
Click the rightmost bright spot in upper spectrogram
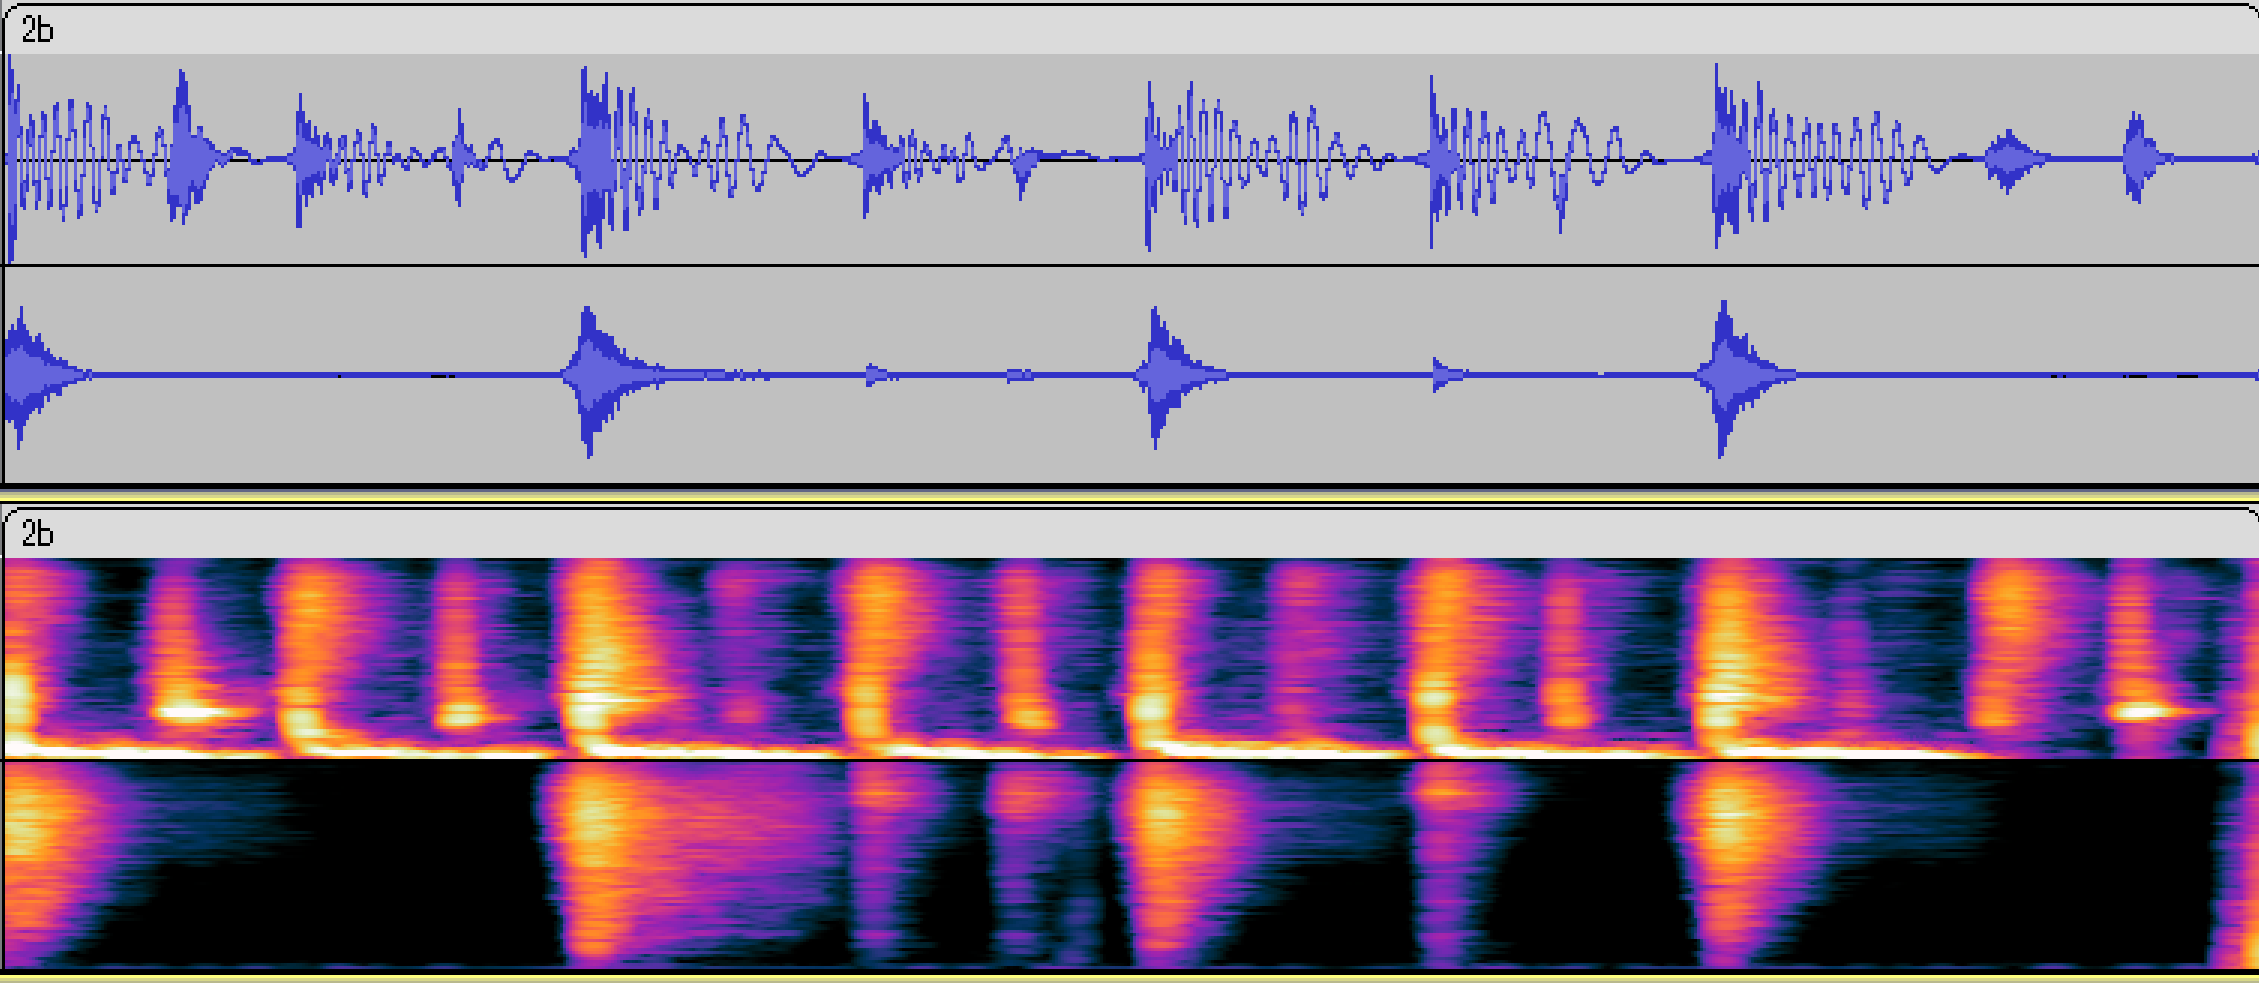click(2140, 712)
